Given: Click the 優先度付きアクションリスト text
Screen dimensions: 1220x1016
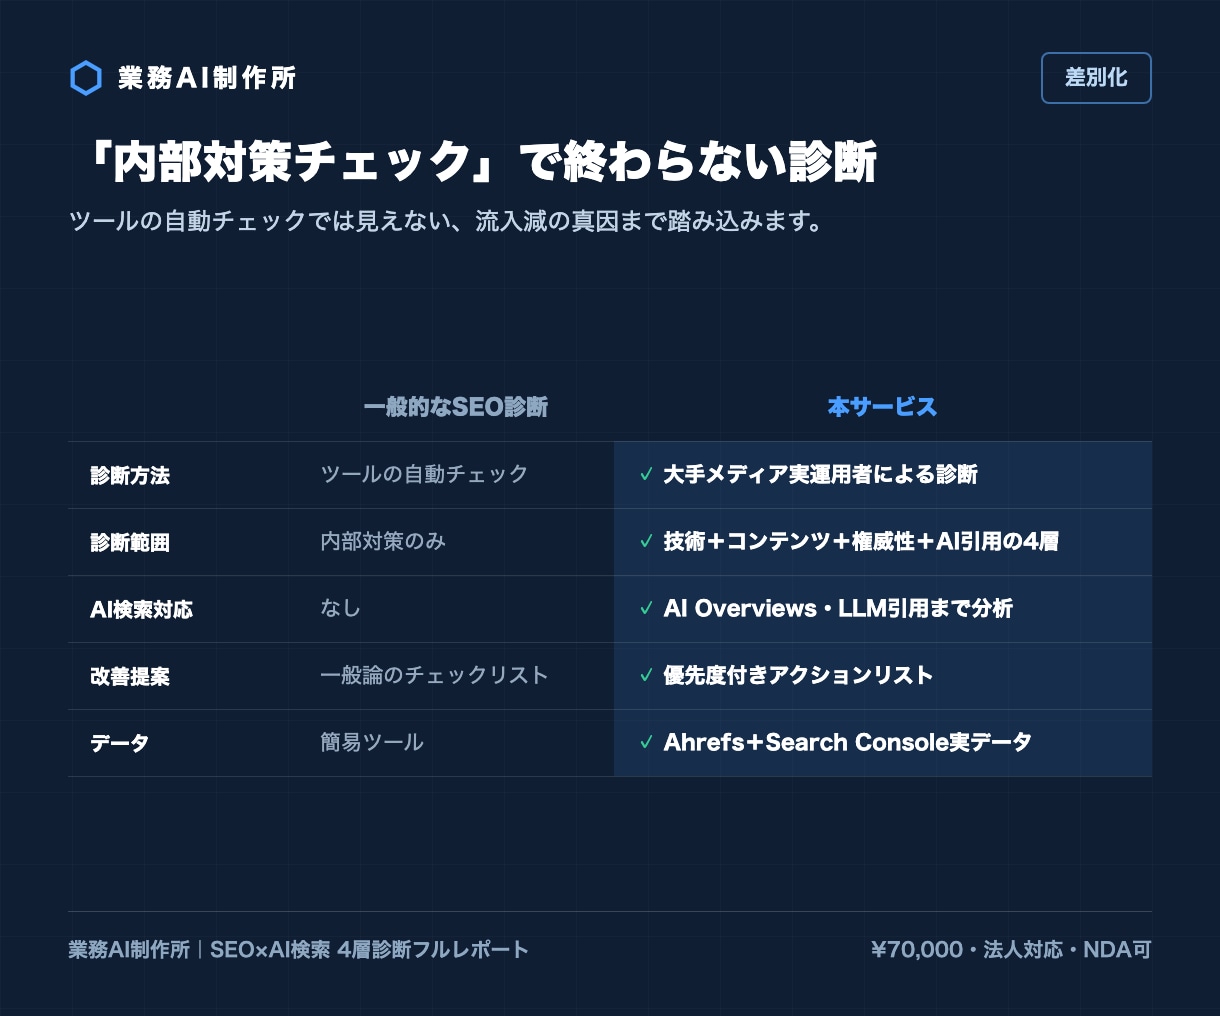Looking at the screenshot, I should click(798, 676).
